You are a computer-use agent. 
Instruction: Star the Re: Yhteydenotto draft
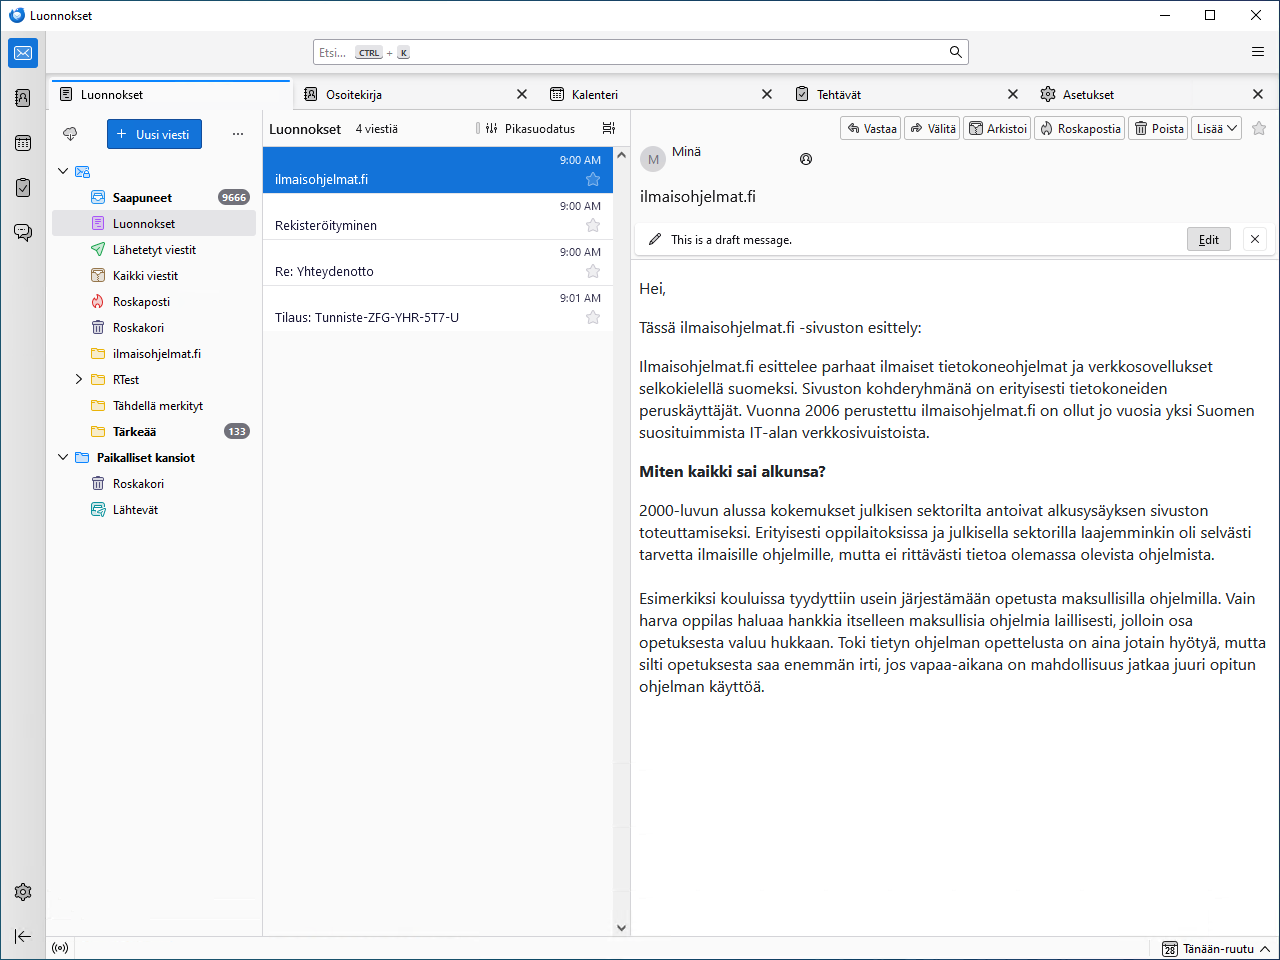click(593, 271)
